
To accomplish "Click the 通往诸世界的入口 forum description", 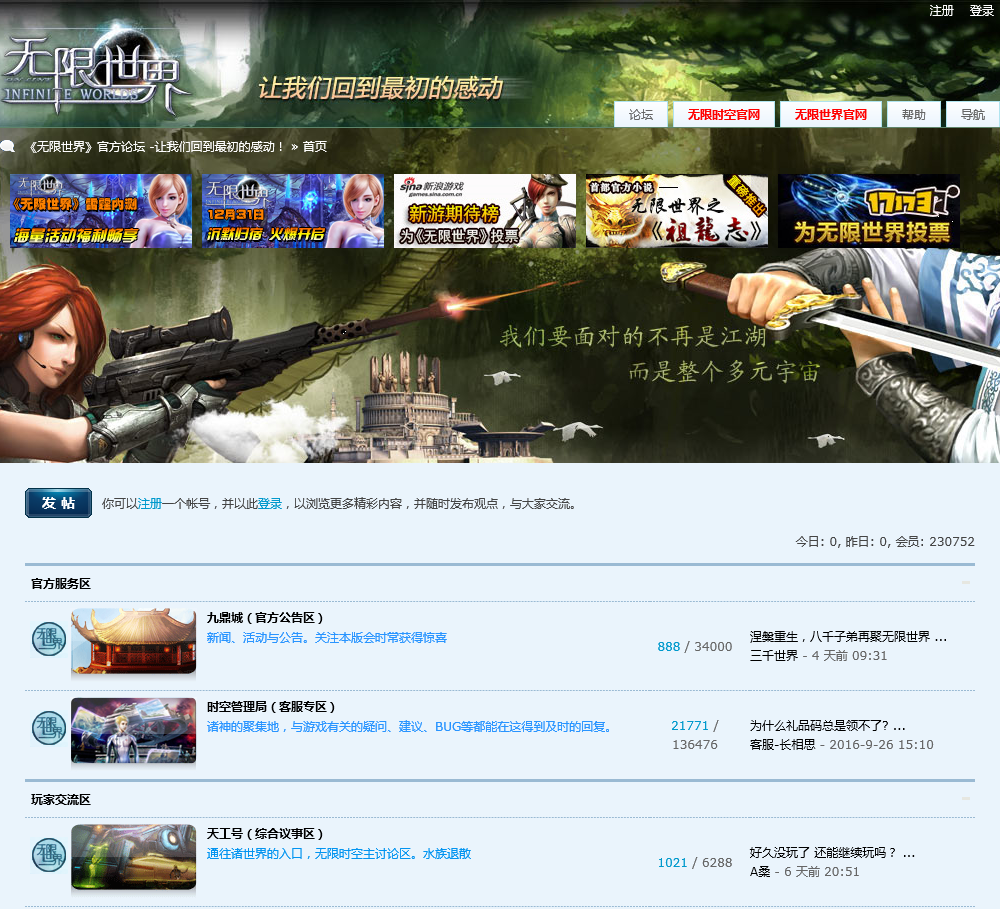I will point(339,854).
